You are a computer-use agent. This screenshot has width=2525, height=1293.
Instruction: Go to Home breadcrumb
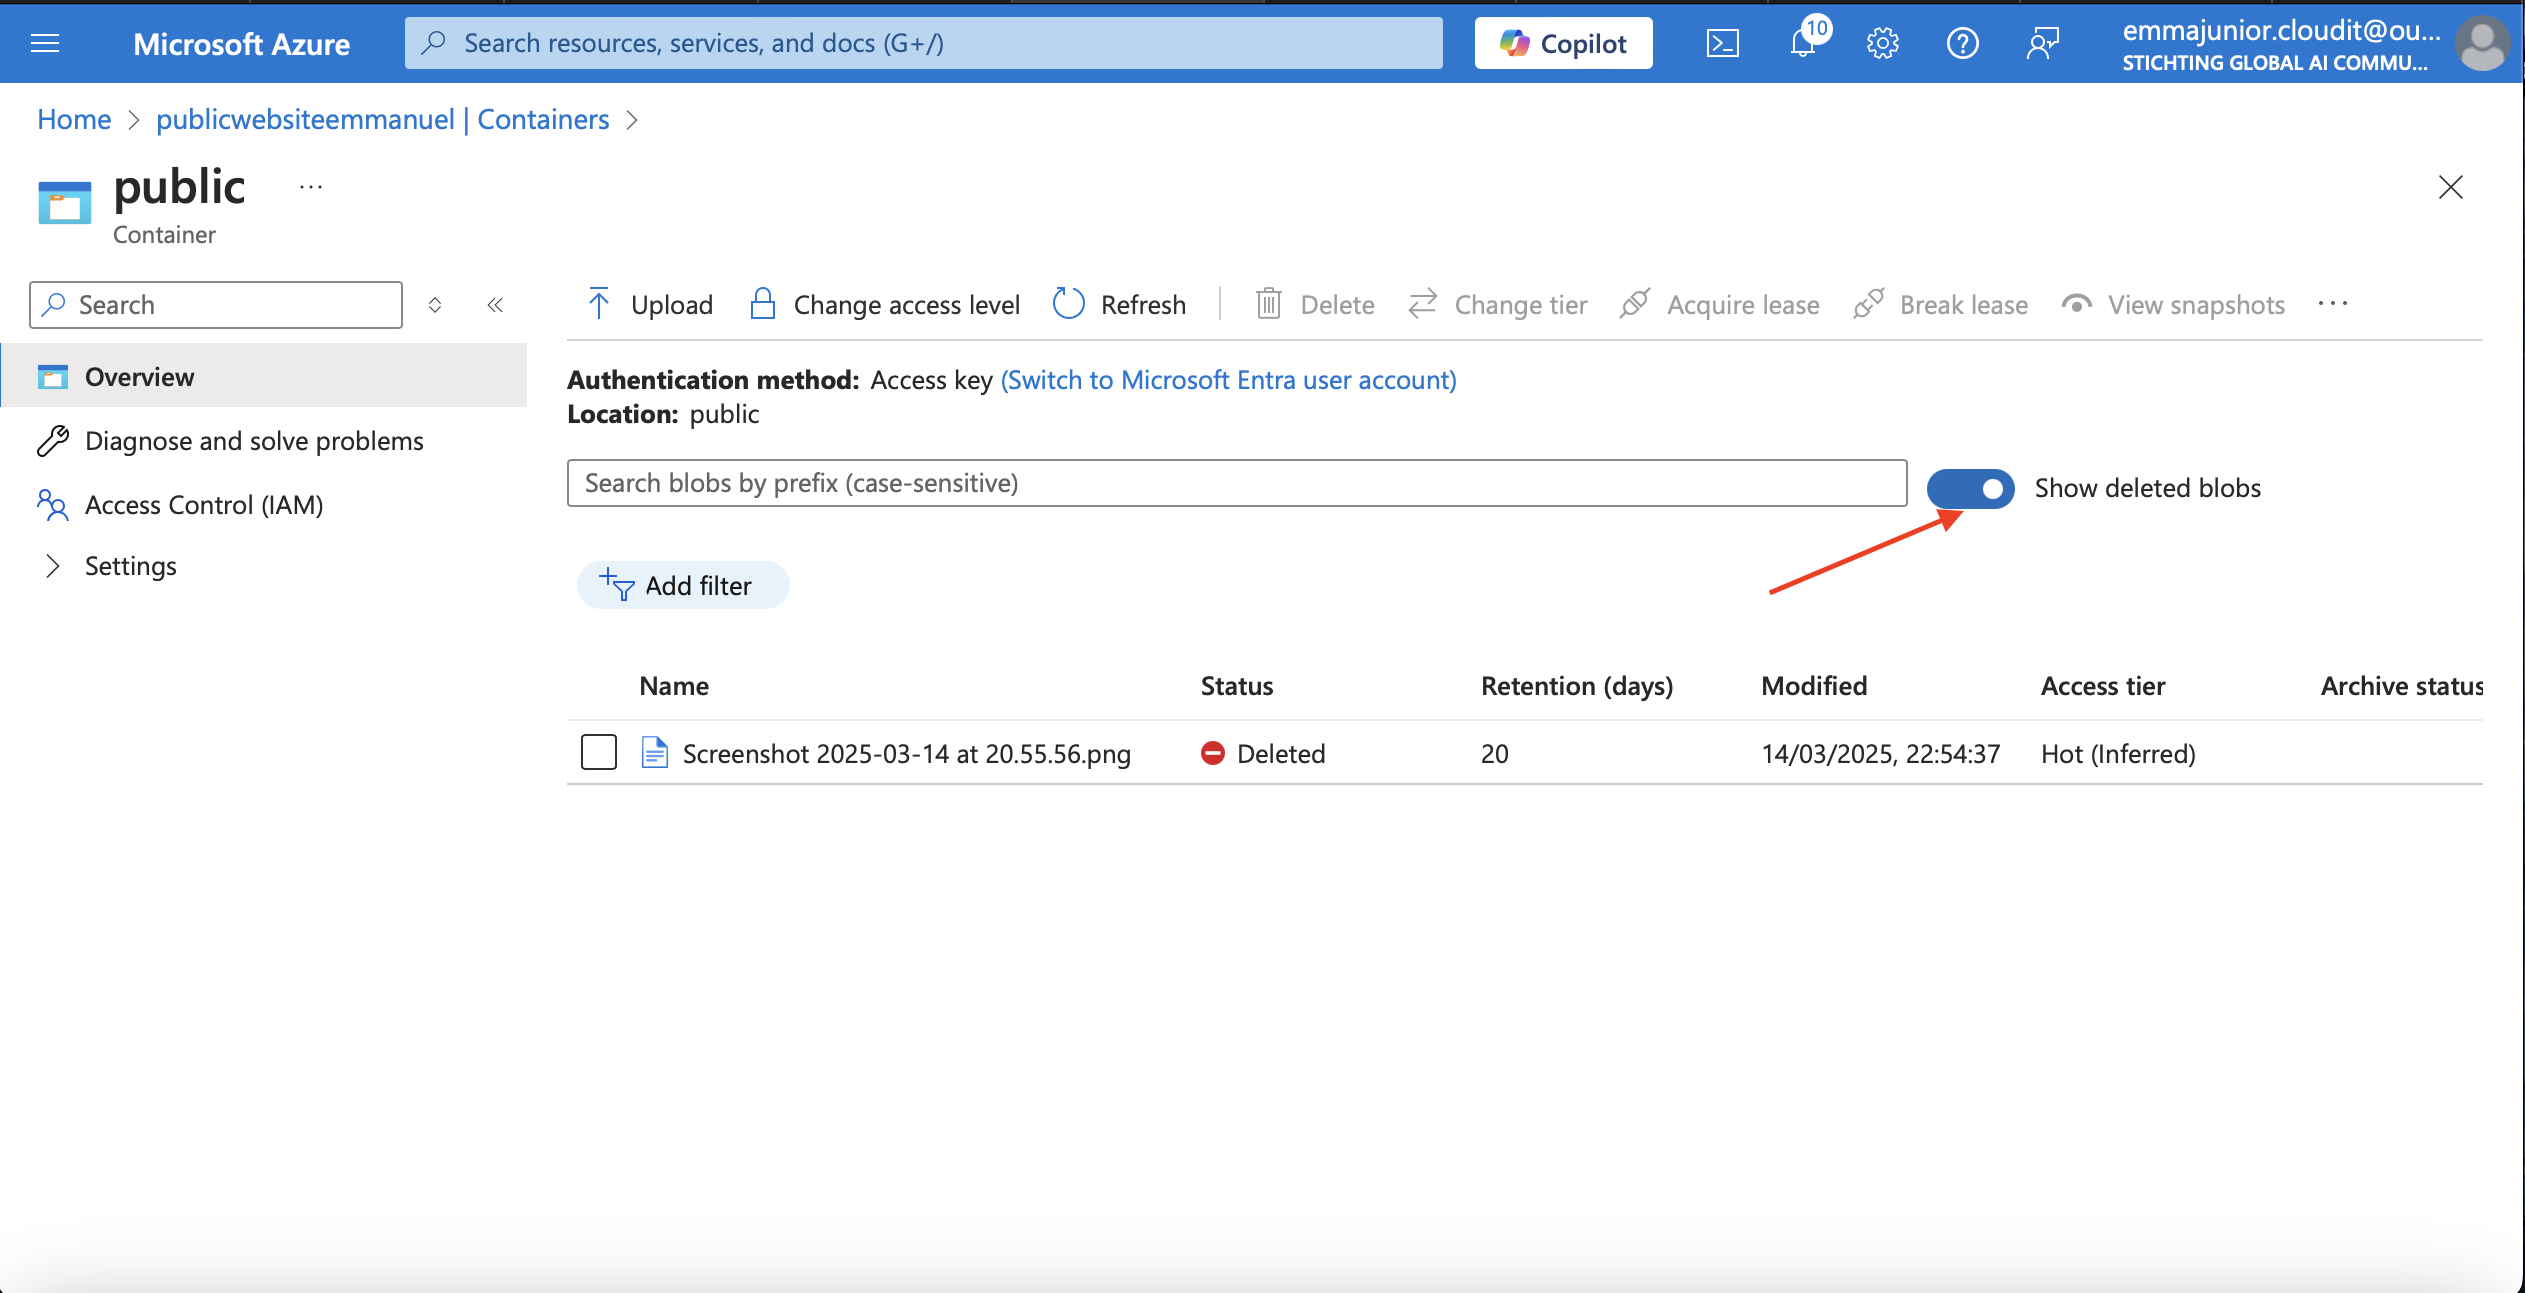[x=74, y=119]
